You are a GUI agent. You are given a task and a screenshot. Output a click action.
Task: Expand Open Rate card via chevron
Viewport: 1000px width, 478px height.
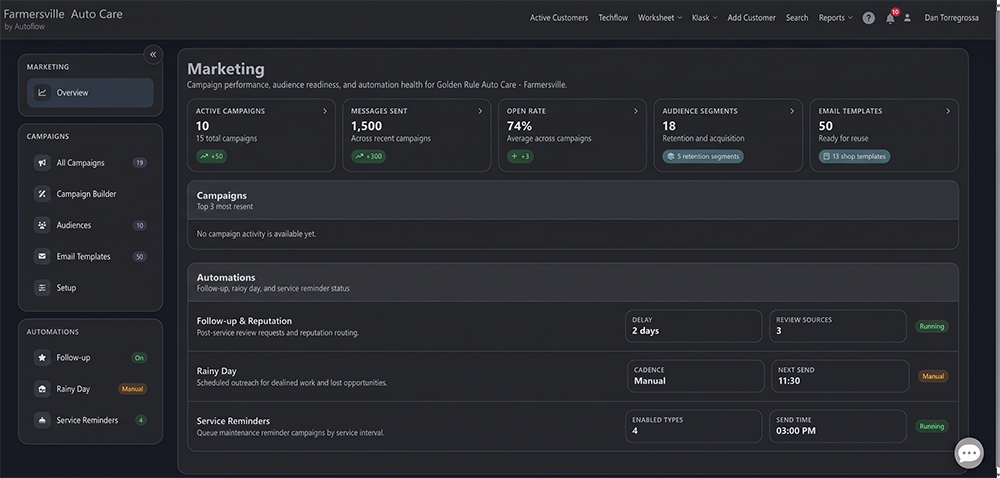[635, 111]
